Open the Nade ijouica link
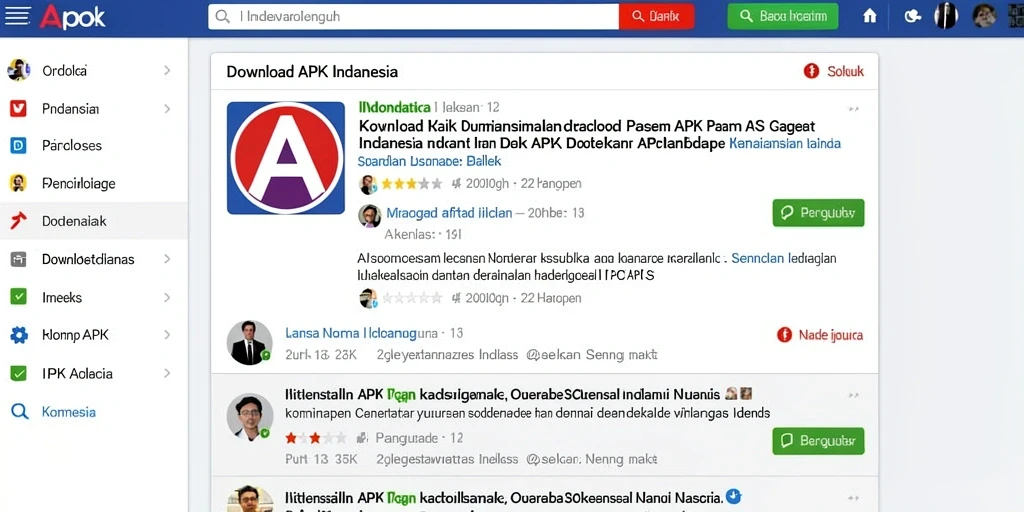 (831, 335)
